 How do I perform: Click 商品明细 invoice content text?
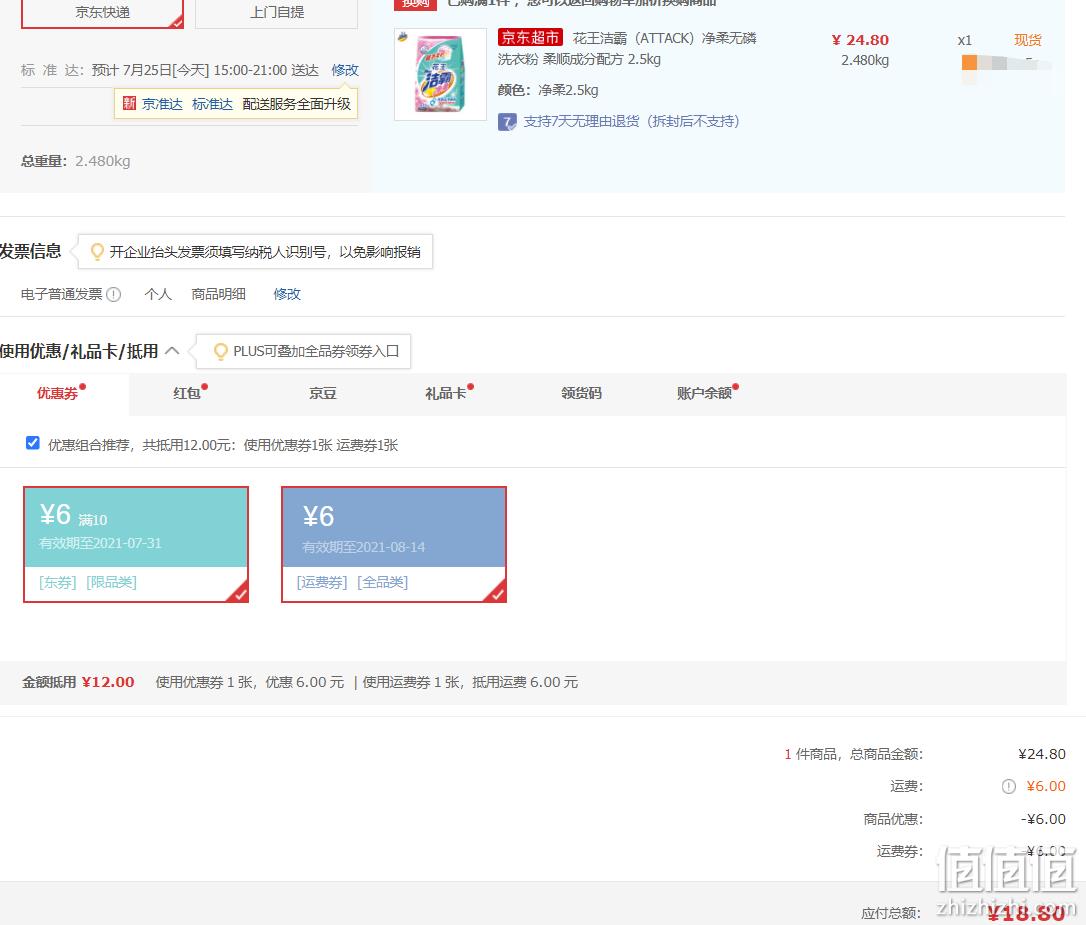pyautogui.click(x=218, y=294)
